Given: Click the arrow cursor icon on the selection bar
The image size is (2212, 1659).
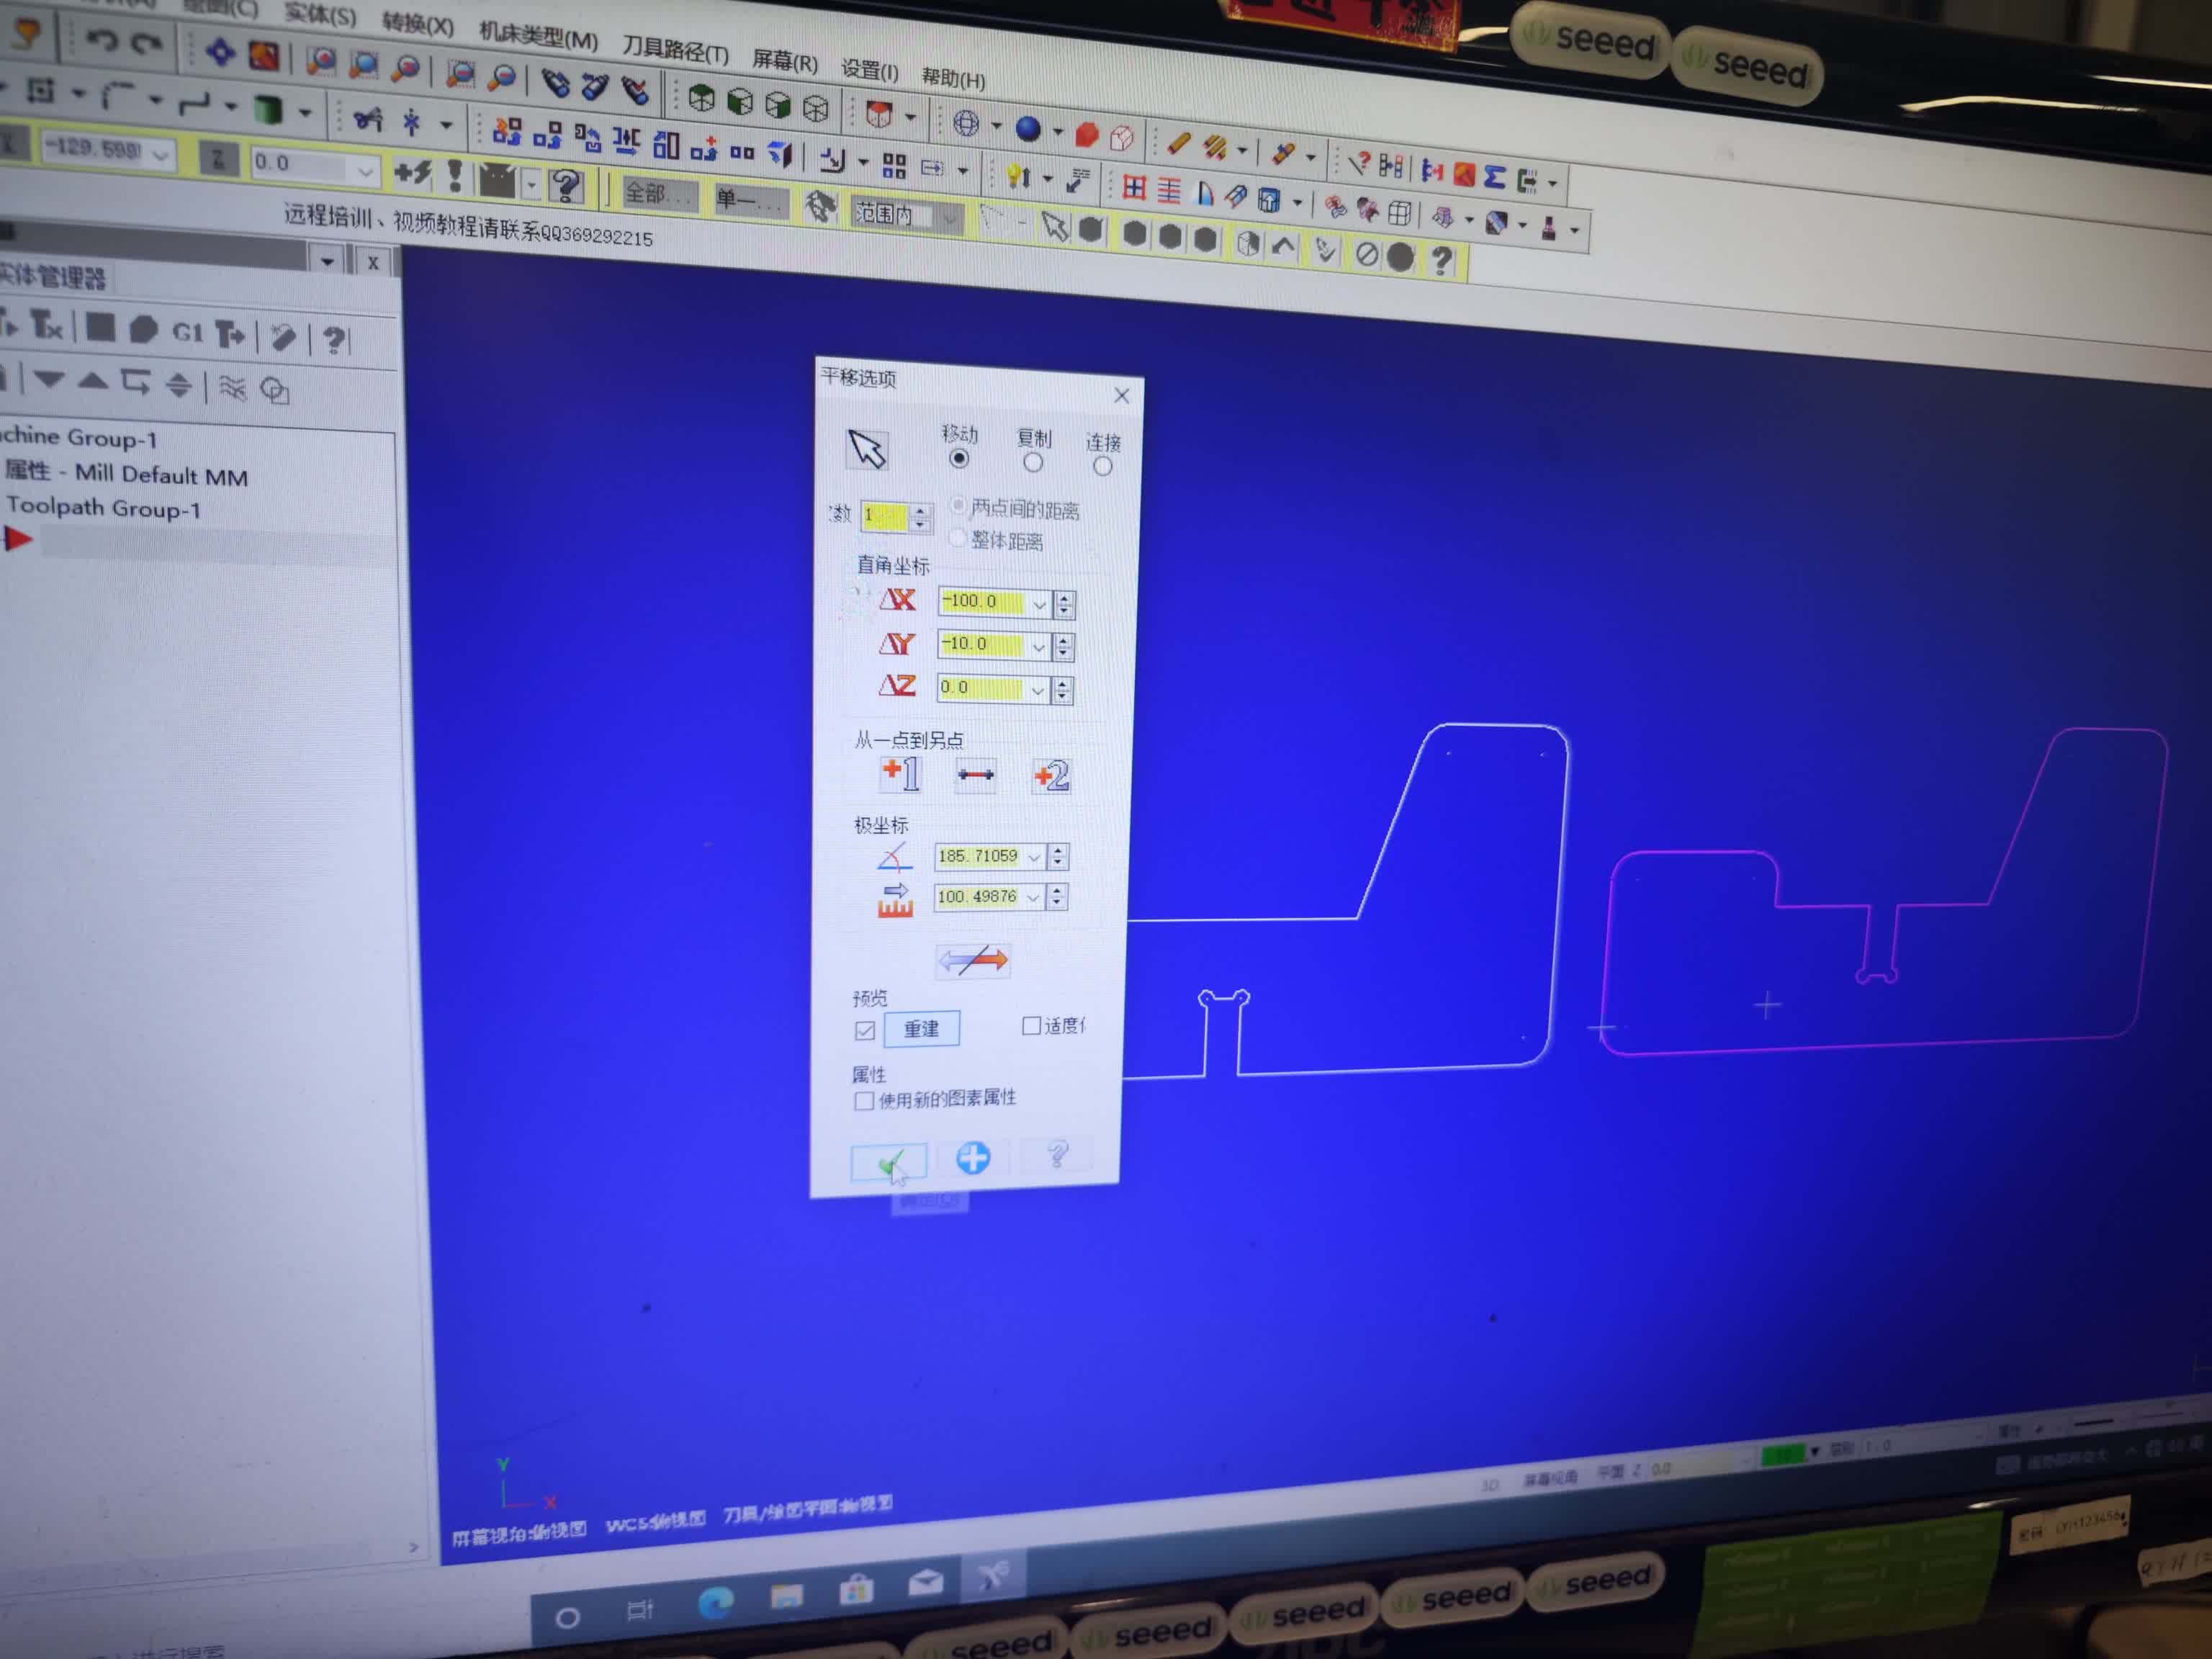Looking at the screenshot, I should (x=1054, y=226).
